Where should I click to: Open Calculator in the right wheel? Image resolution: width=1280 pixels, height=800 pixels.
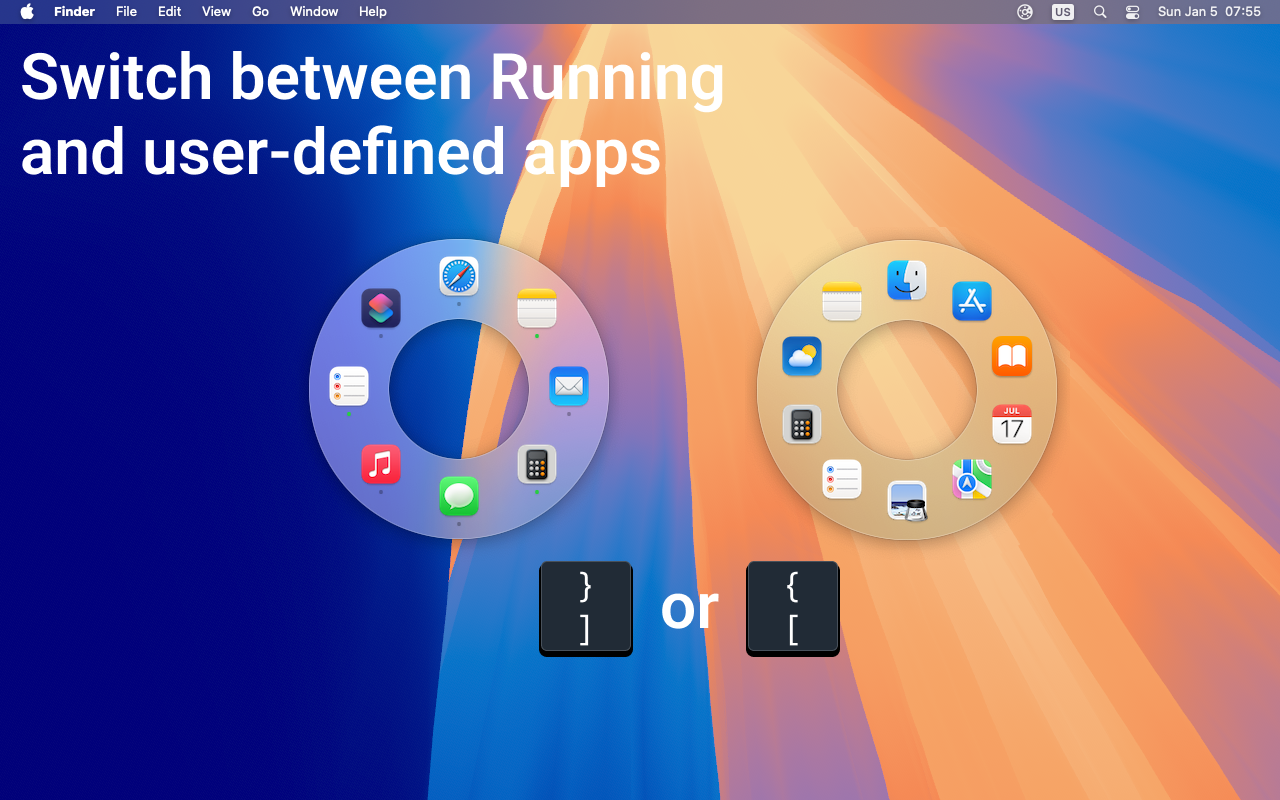click(802, 424)
